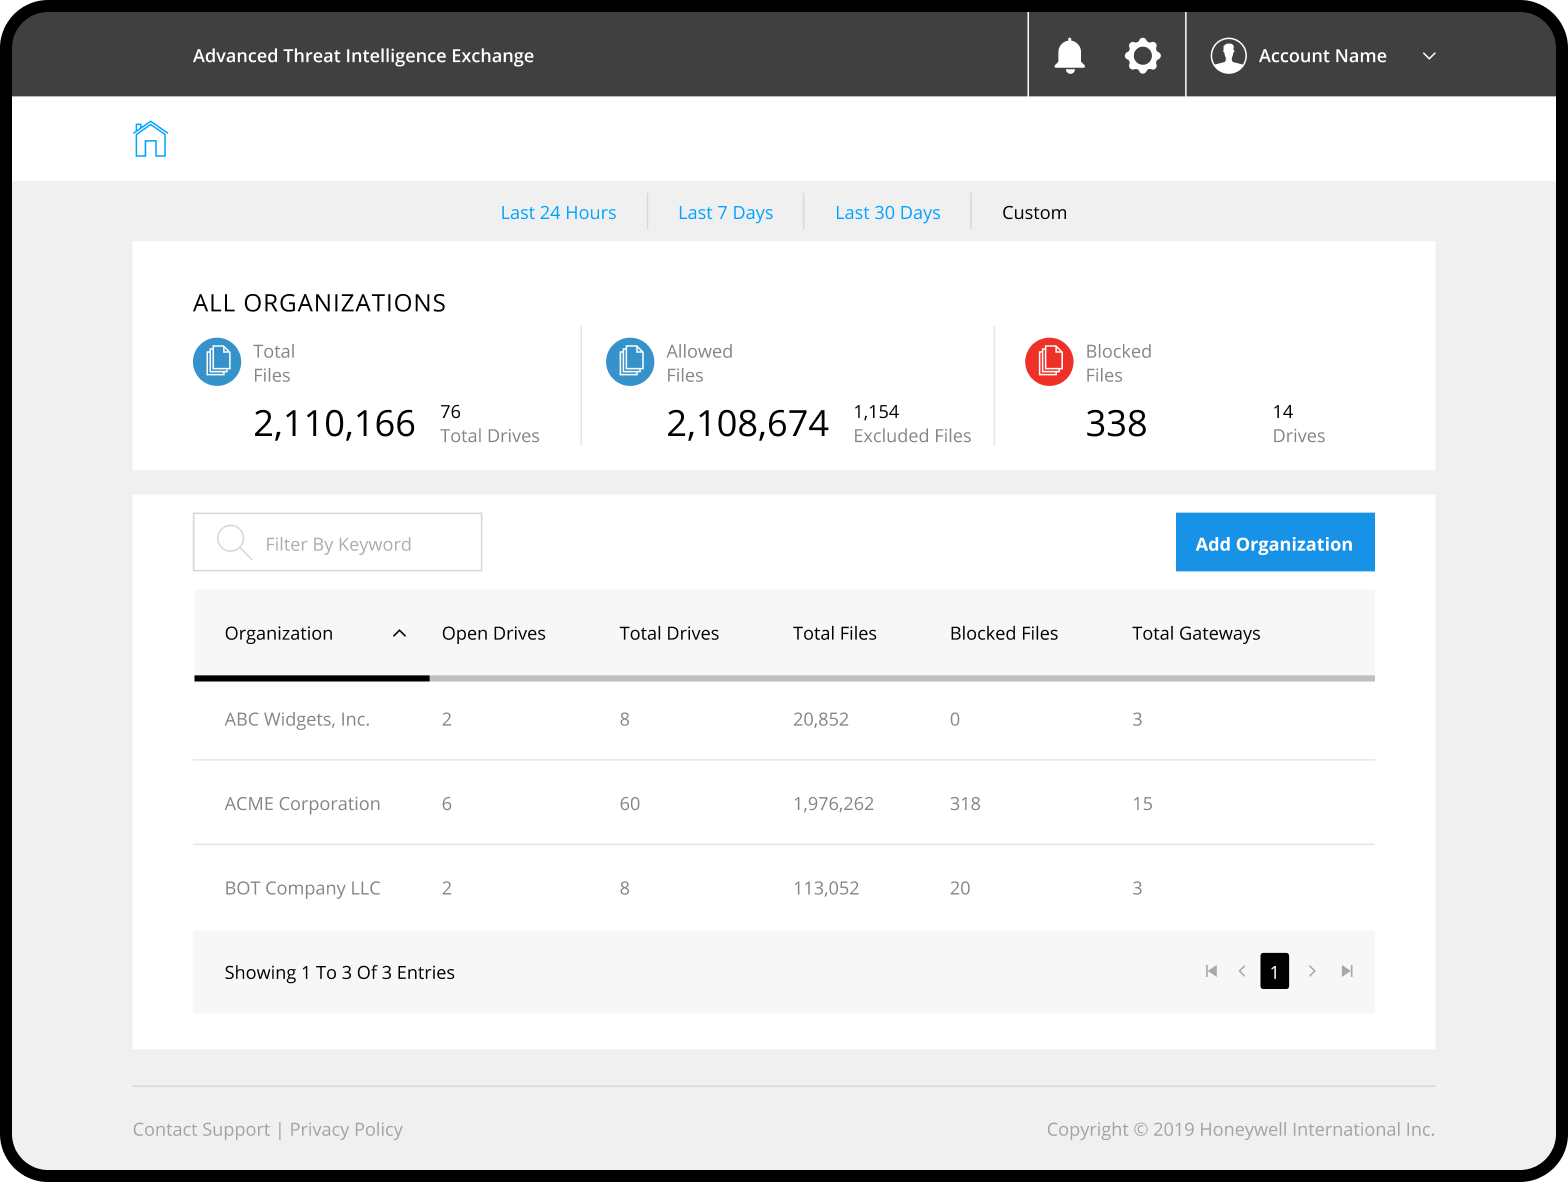The height and width of the screenshot is (1182, 1568).
Task: Sort by Open Drives column
Action: 494,633
